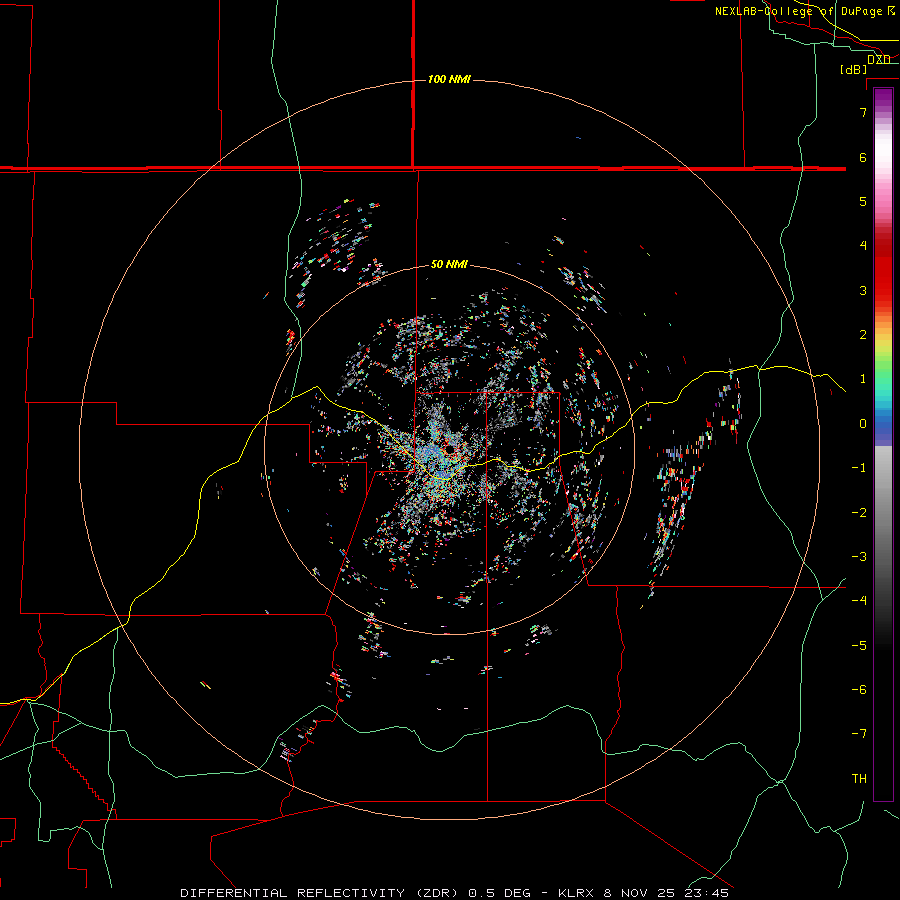The image size is (900, 900).
Task: Click the DZD product label above the scale
Action: tap(879, 59)
